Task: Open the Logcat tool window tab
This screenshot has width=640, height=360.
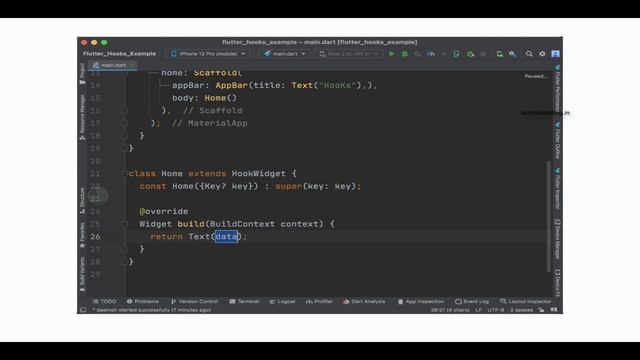Action: tap(282, 302)
